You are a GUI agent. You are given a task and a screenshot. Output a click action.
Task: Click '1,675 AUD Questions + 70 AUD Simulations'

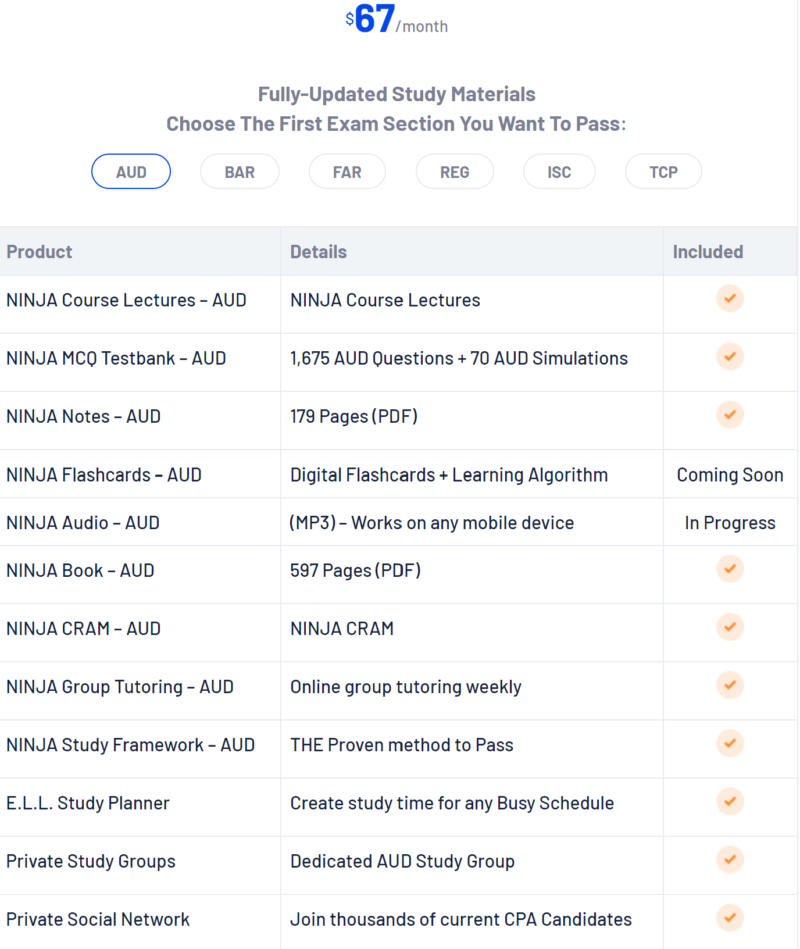coord(459,358)
